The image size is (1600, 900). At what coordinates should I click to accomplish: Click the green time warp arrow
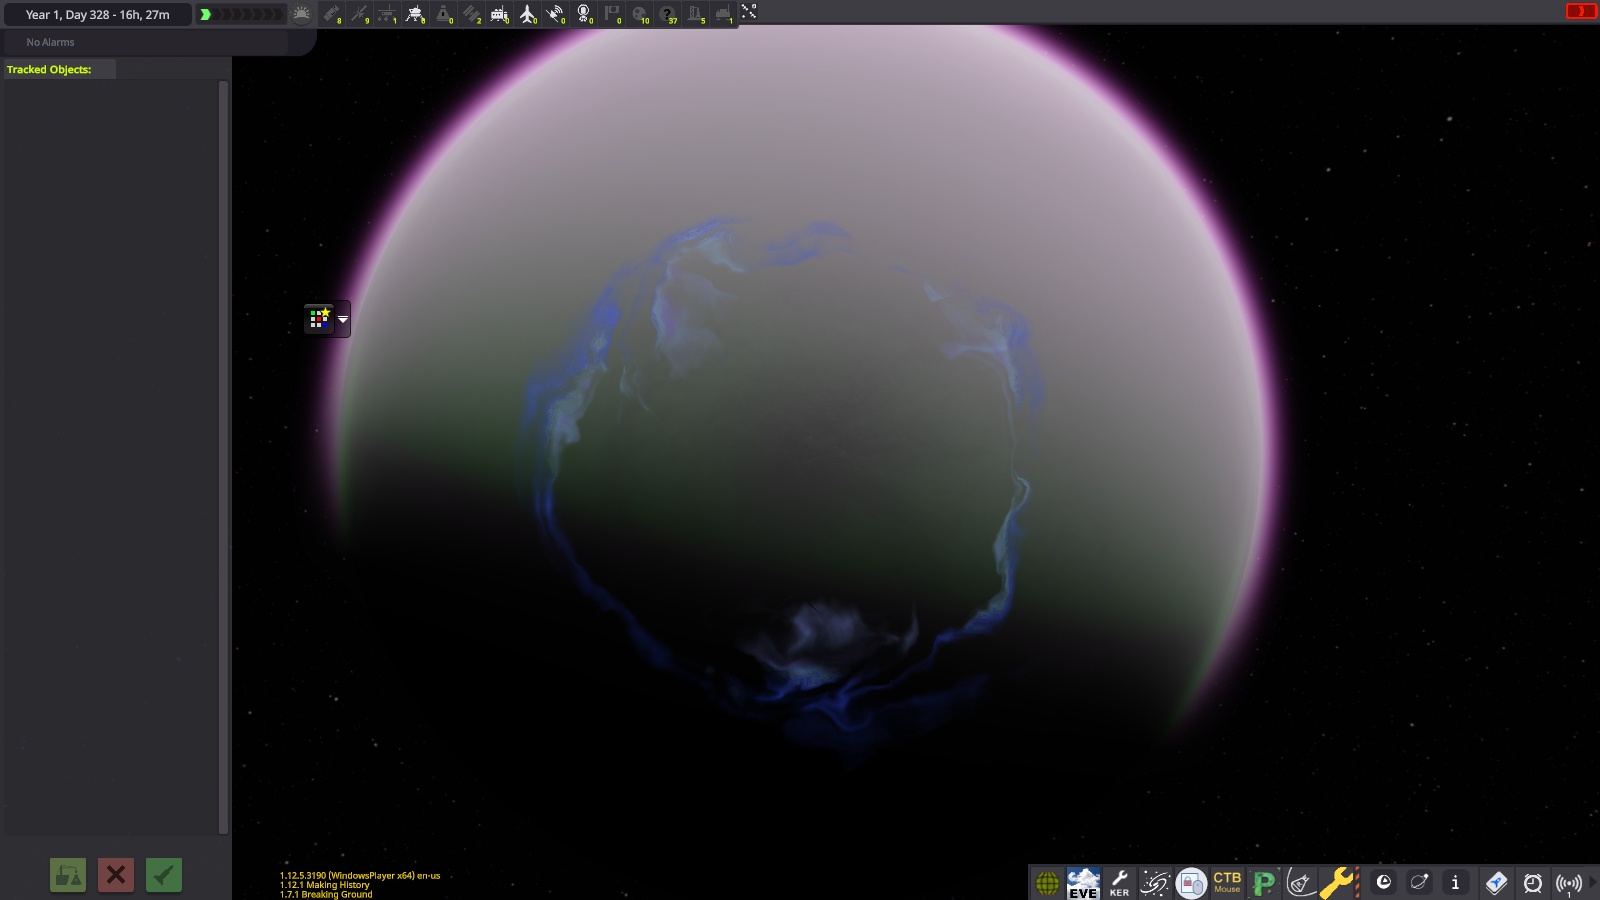click(205, 15)
